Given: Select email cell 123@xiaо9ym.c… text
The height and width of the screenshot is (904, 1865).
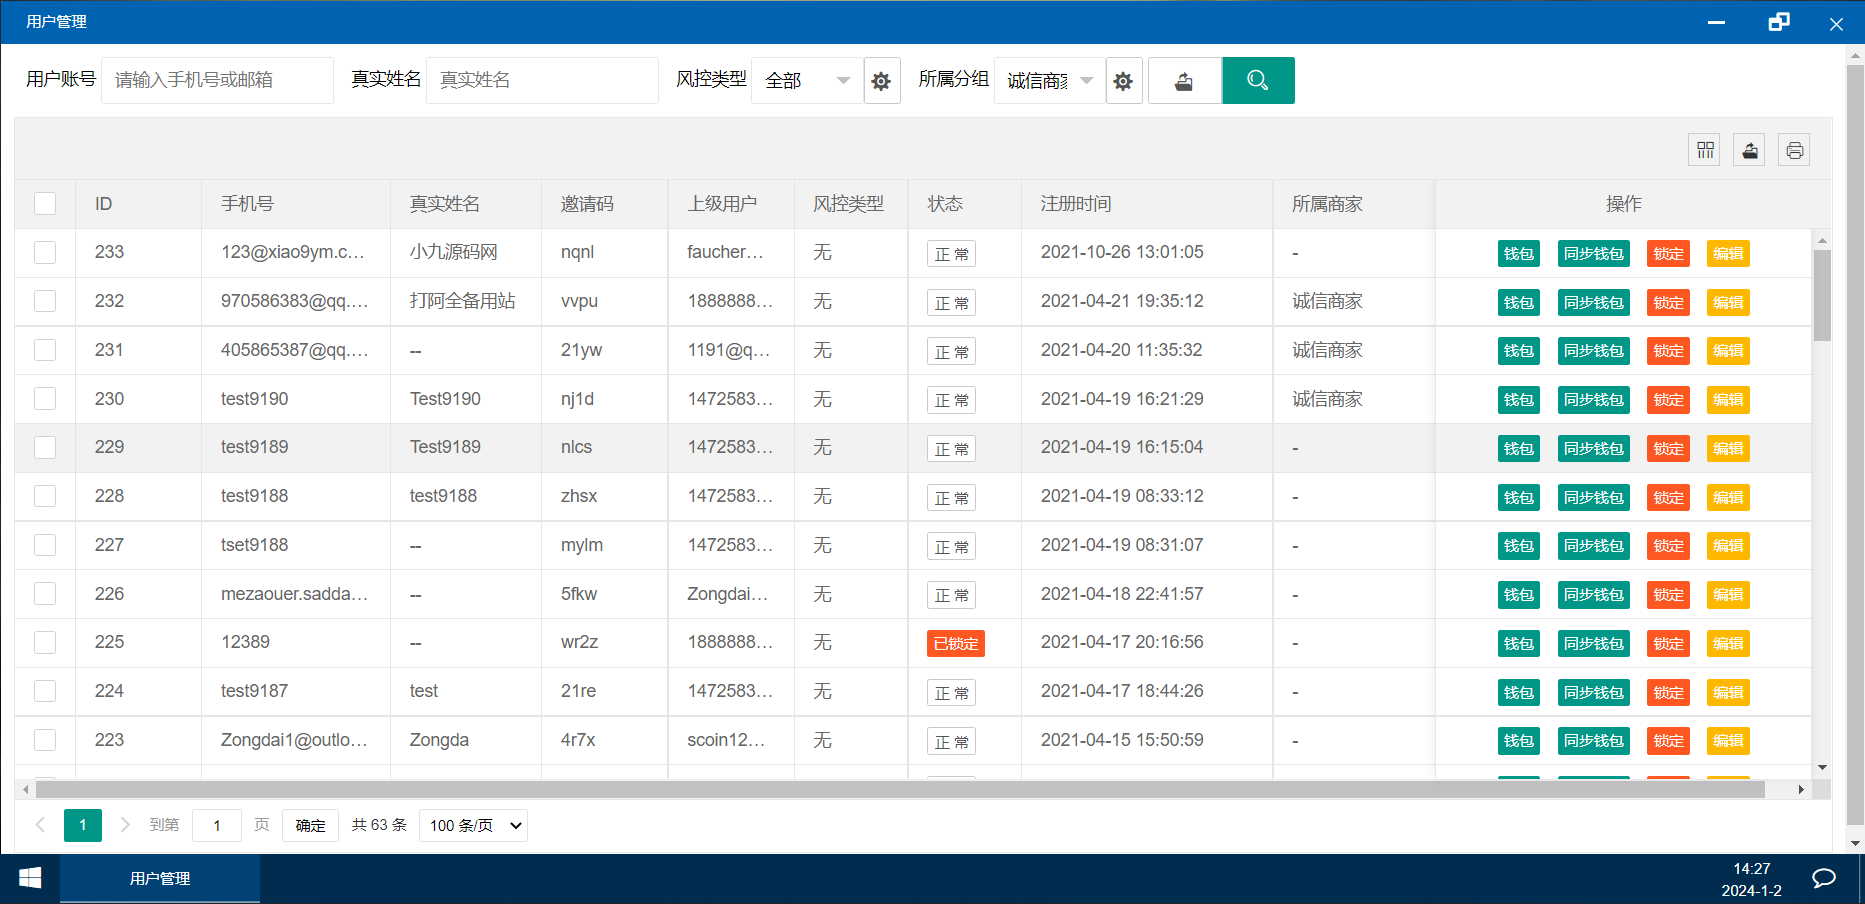Looking at the screenshot, I should tap(293, 252).
